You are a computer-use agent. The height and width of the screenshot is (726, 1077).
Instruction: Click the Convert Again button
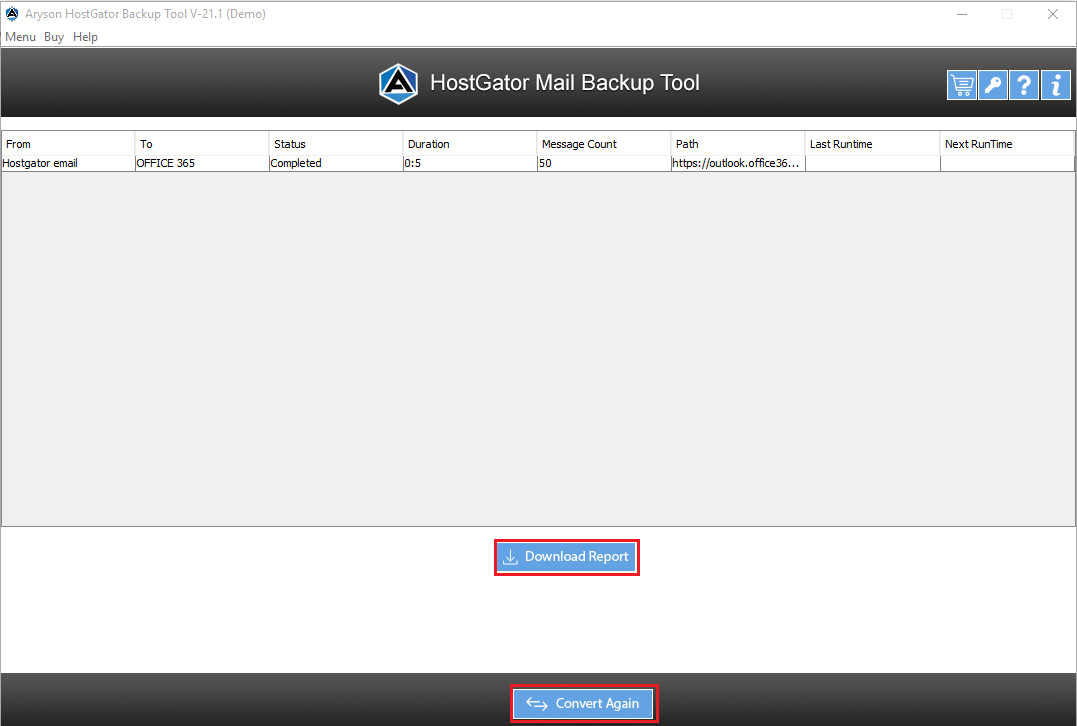click(584, 703)
